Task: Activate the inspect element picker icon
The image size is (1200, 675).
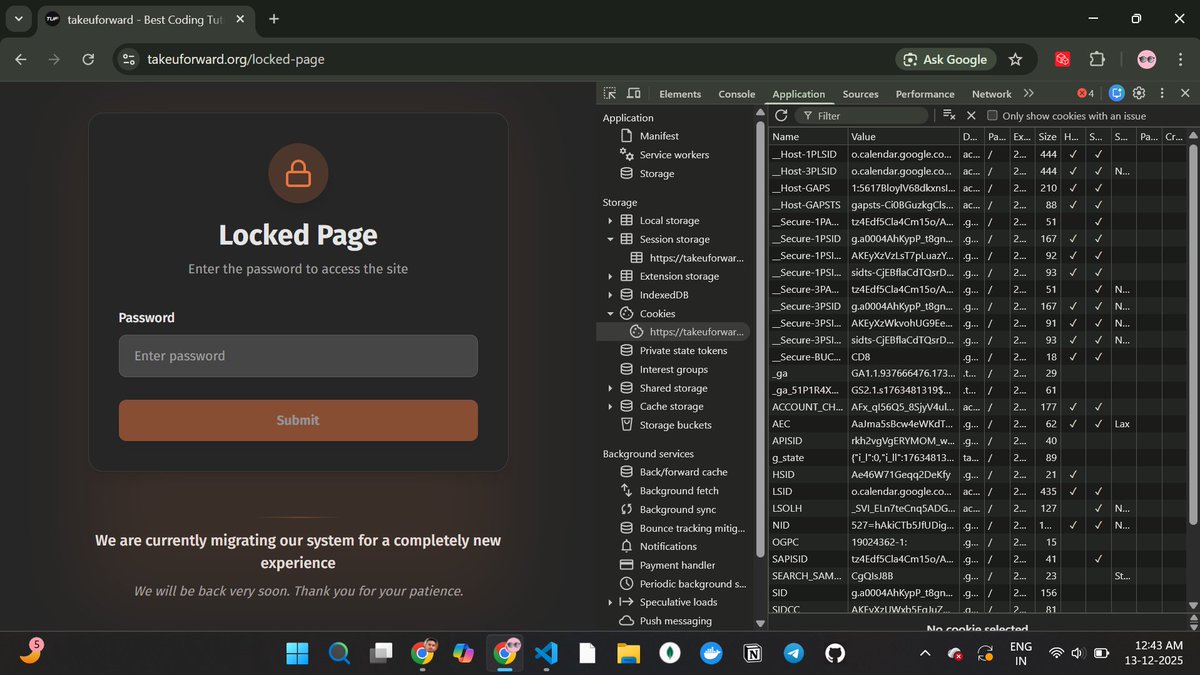Action: coord(610,93)
